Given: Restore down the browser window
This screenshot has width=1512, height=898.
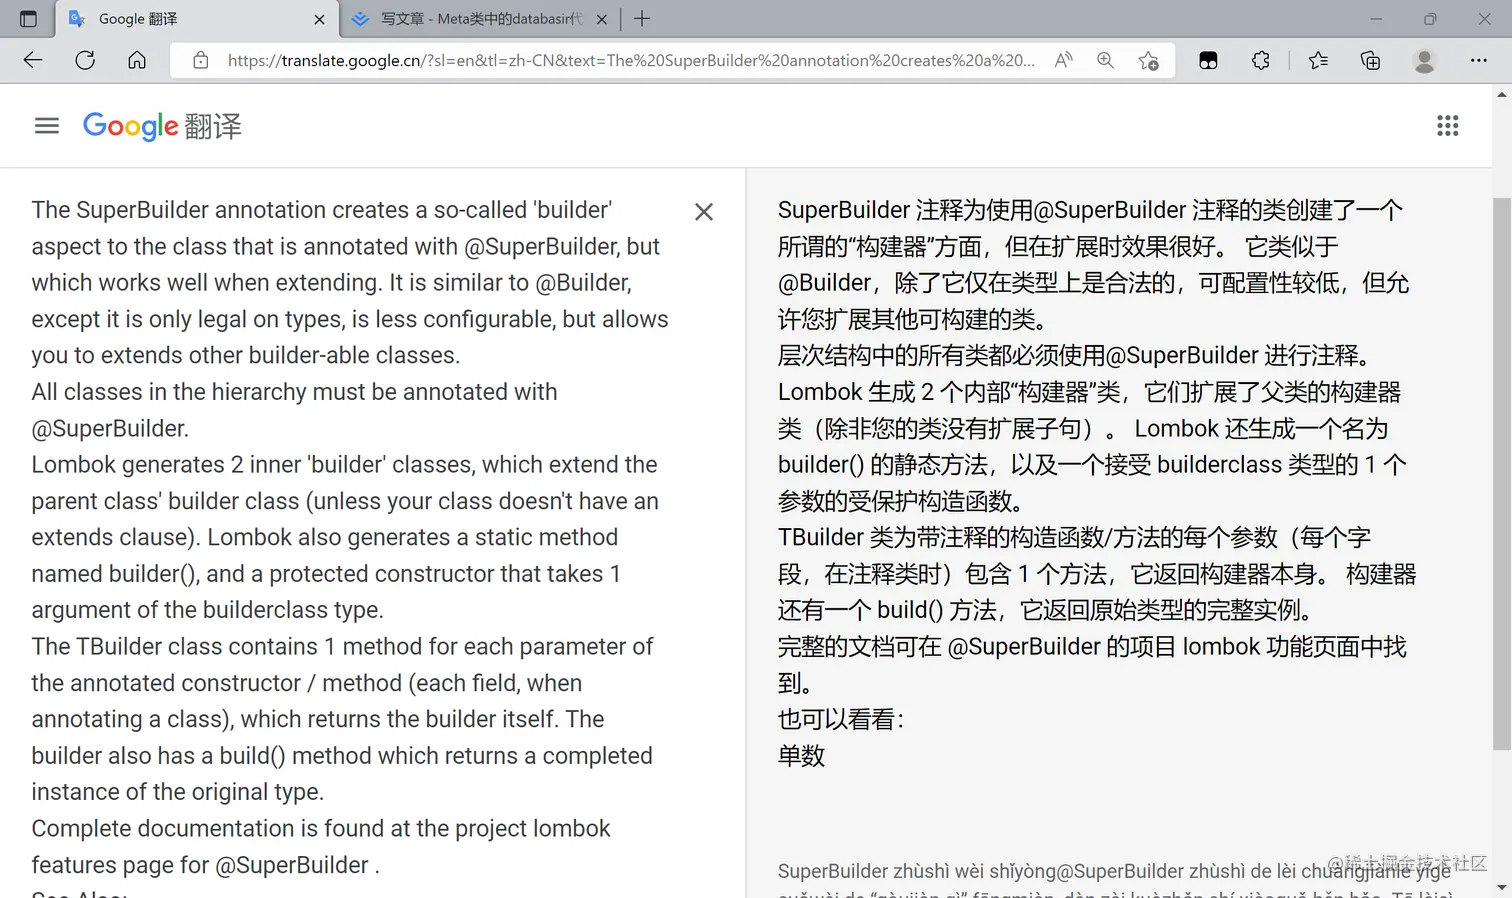Looking at the screenshot, I should coord(1430,19).
